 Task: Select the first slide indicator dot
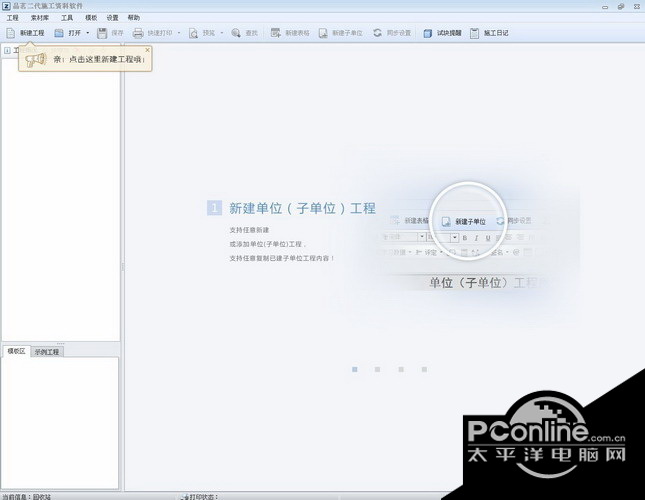[355, 369]
